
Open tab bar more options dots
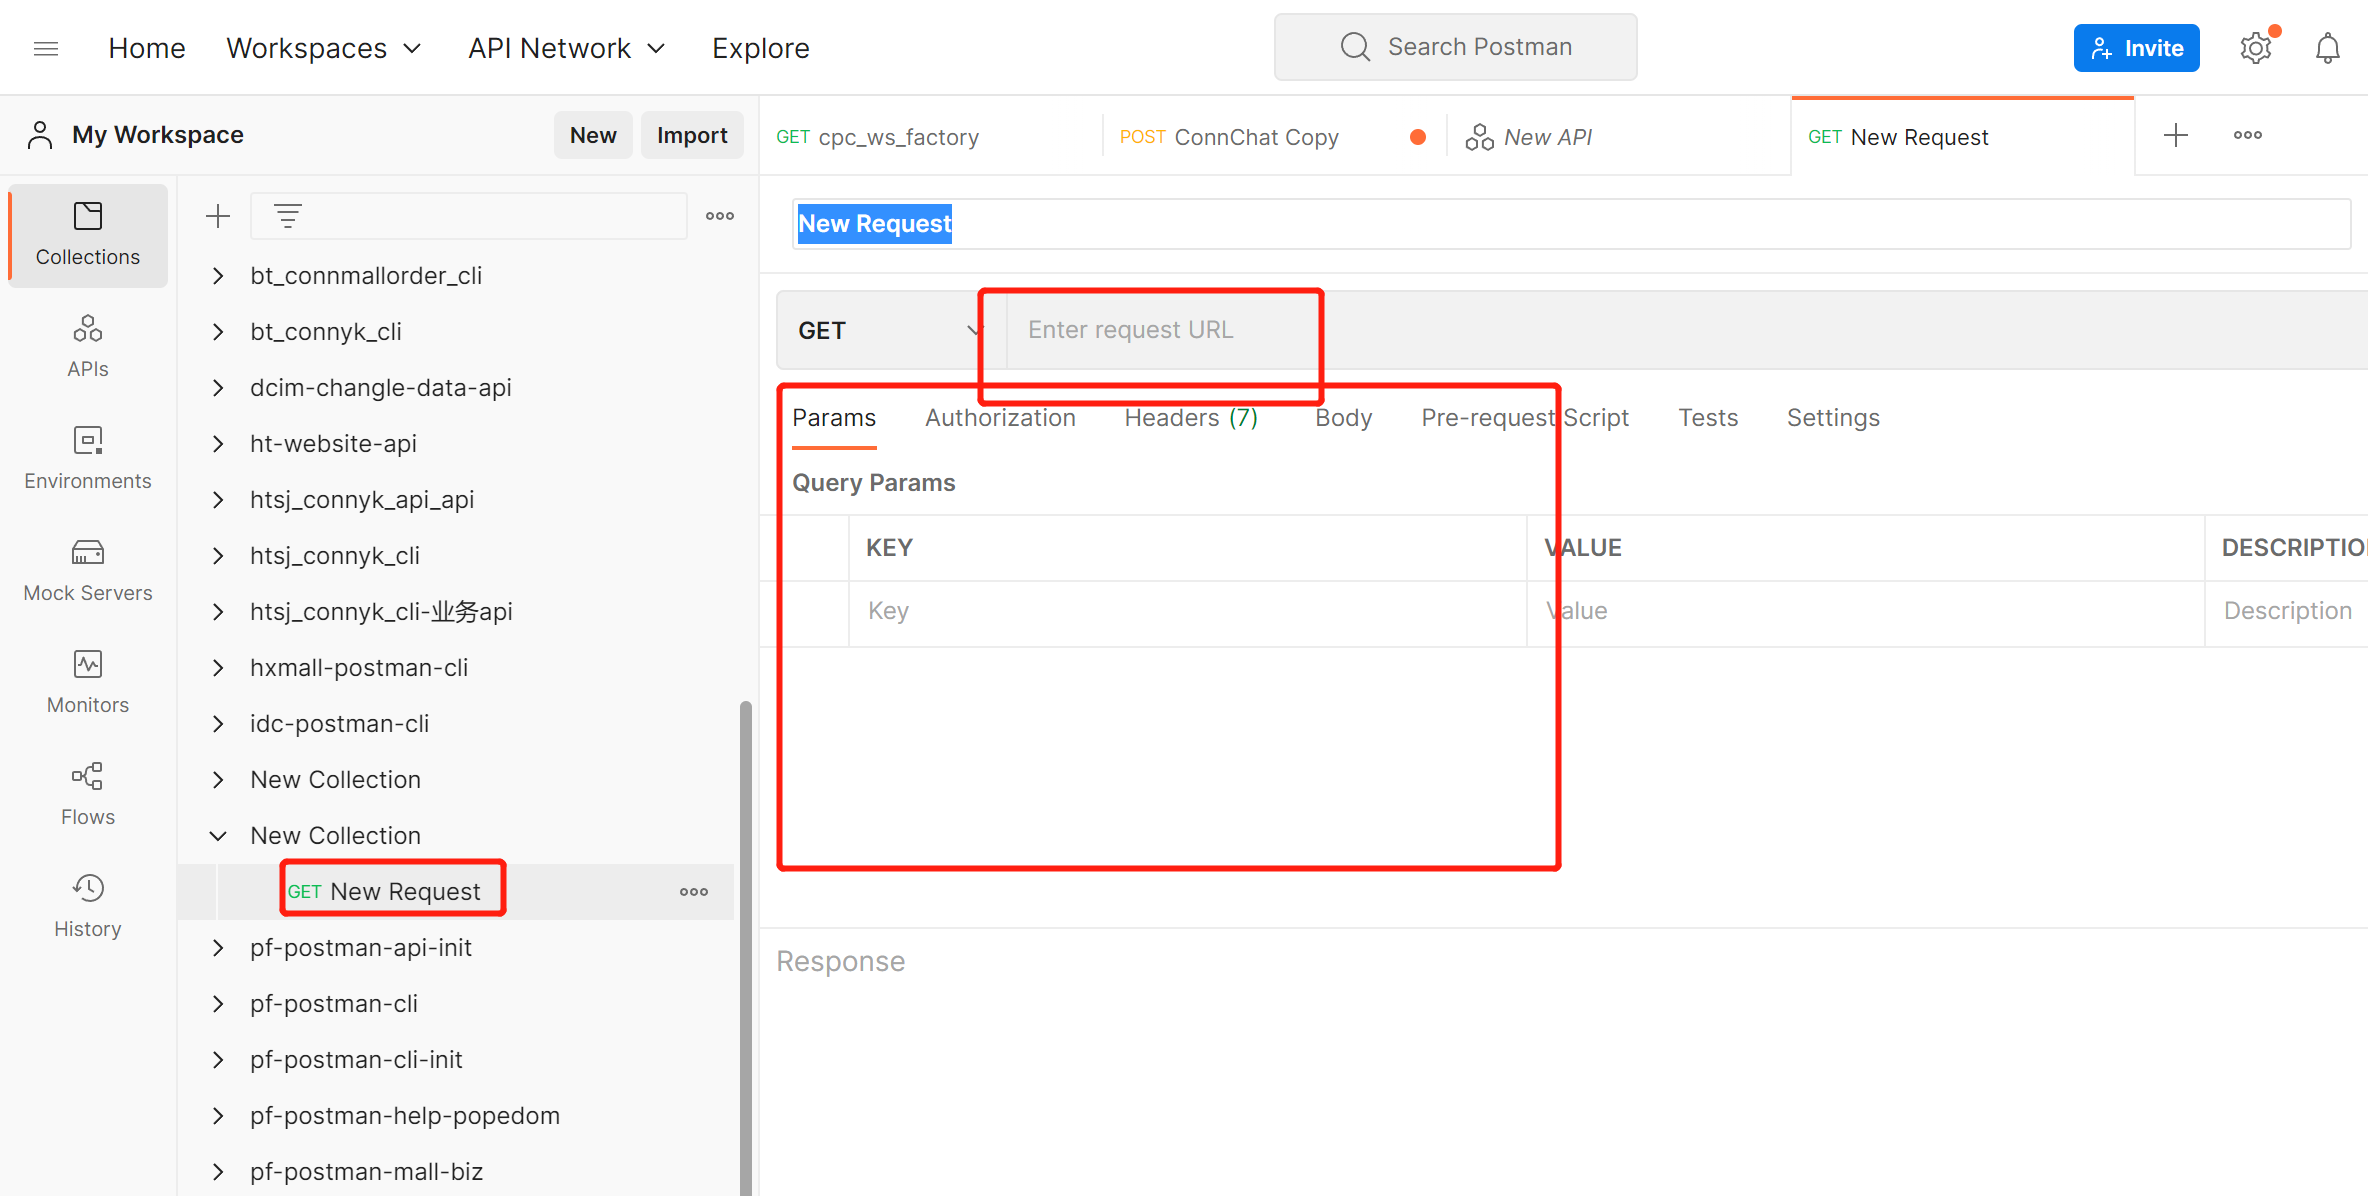click(2248, 136)
